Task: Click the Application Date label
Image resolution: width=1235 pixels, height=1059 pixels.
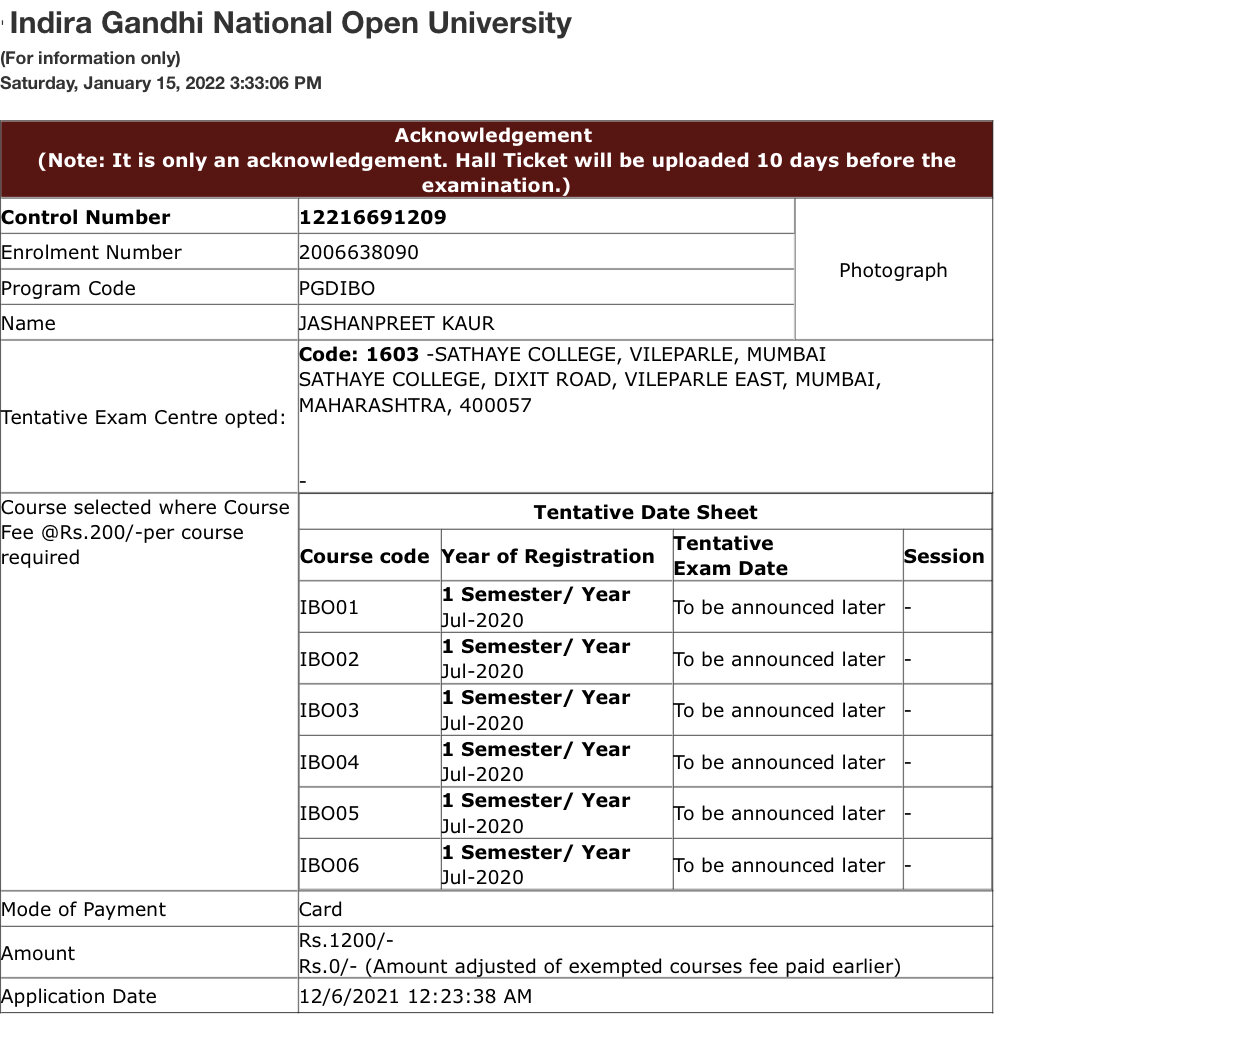Action: (79, 996)
